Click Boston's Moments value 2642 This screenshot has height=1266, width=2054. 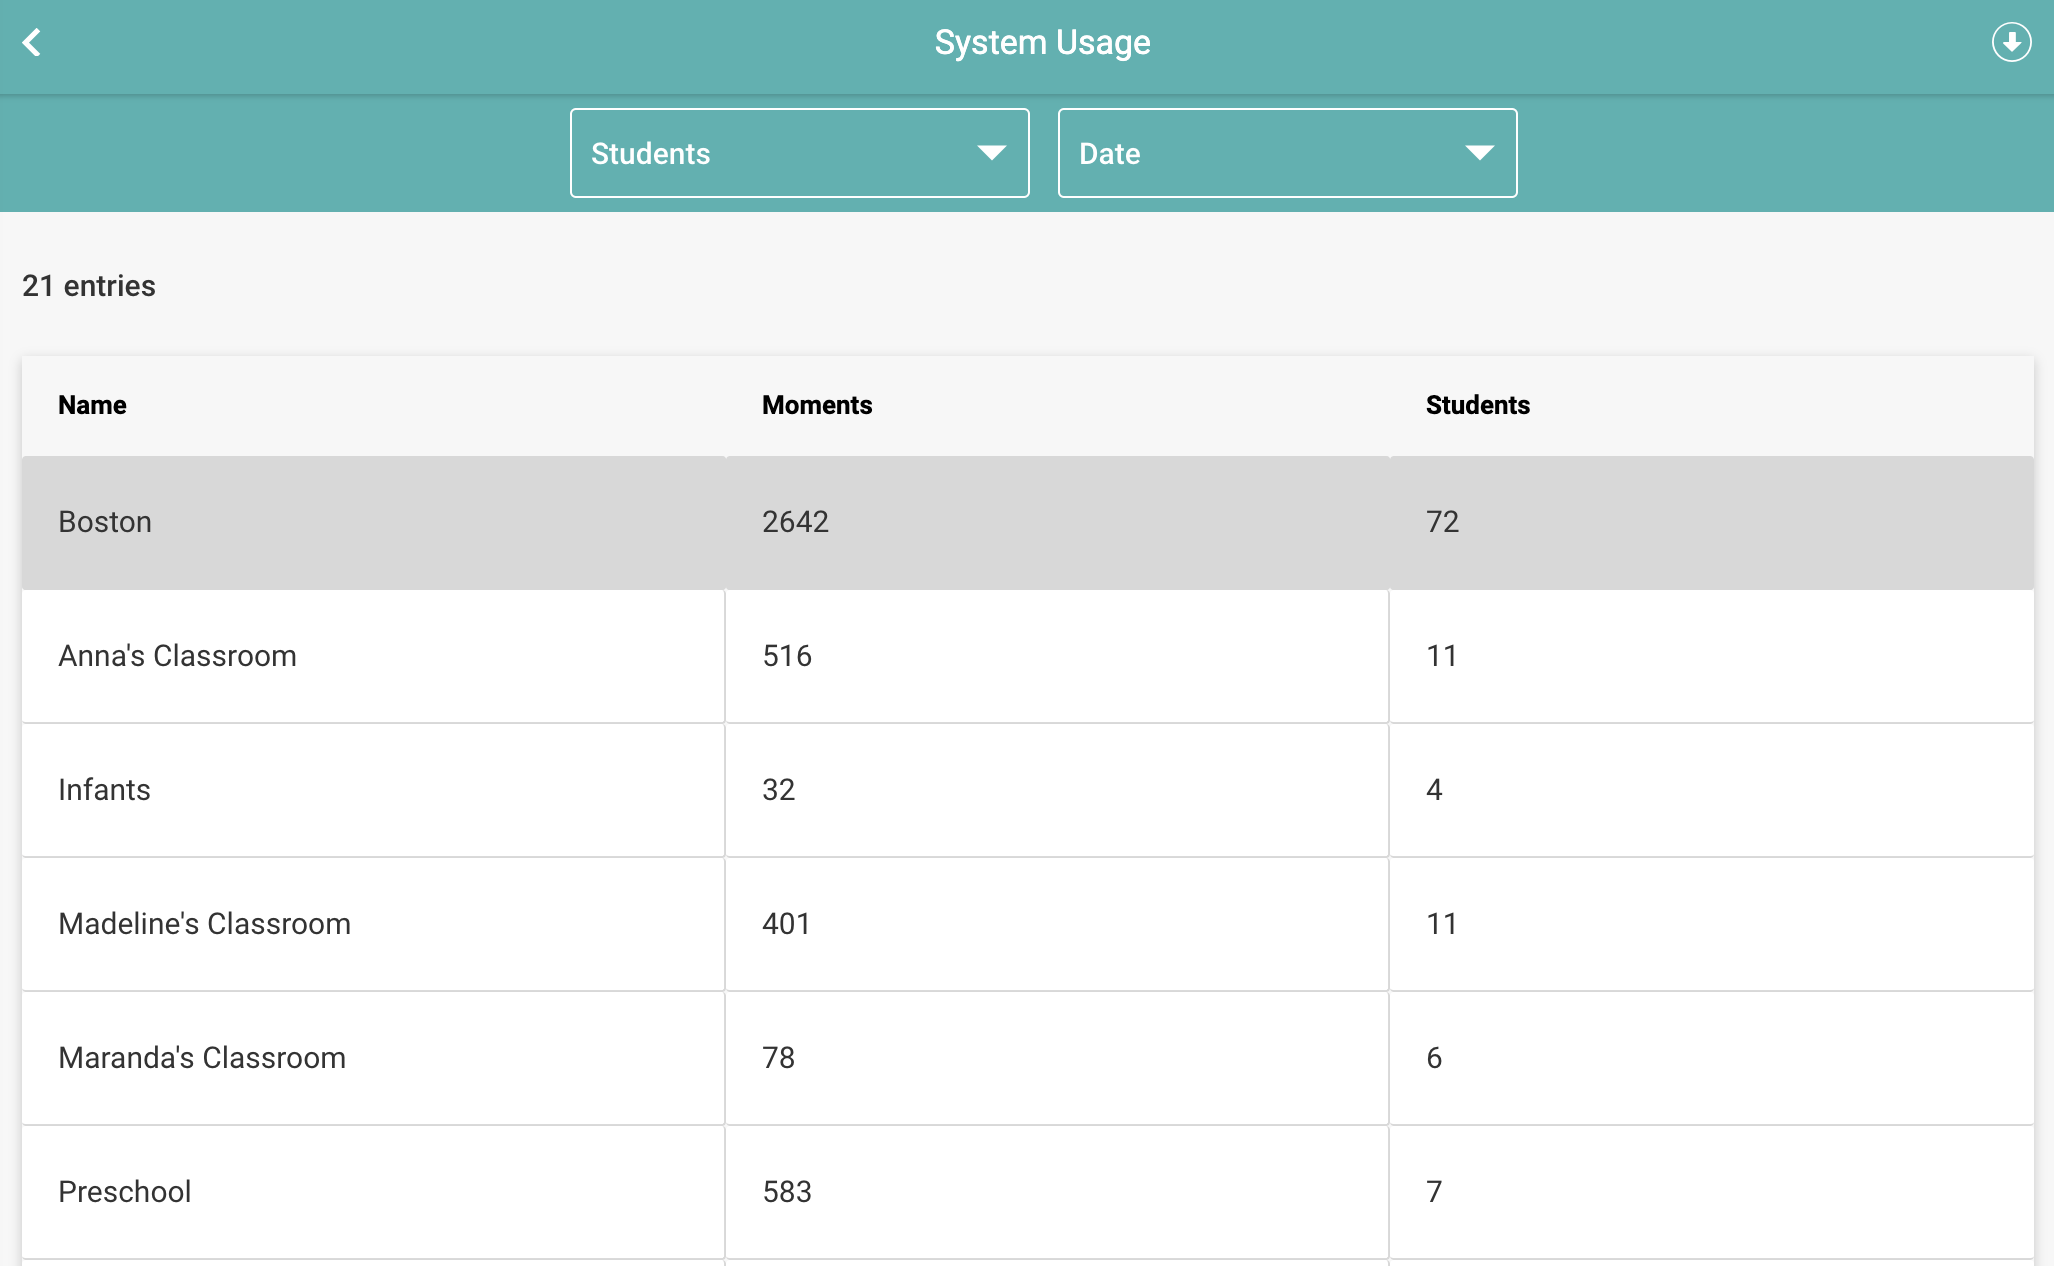796,521
